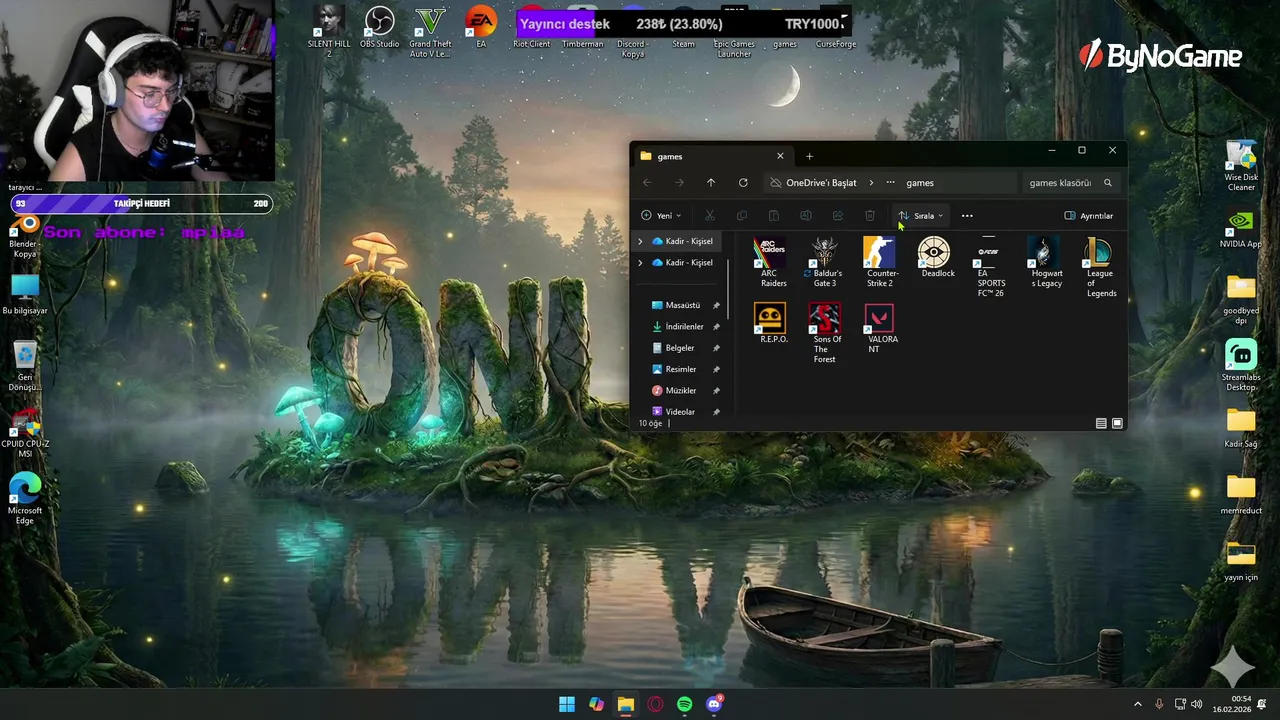Screen dimensions: 1280x720
Task: Select Grand Theft Auto V desktop icon
Action: click(x=430, y=32)
